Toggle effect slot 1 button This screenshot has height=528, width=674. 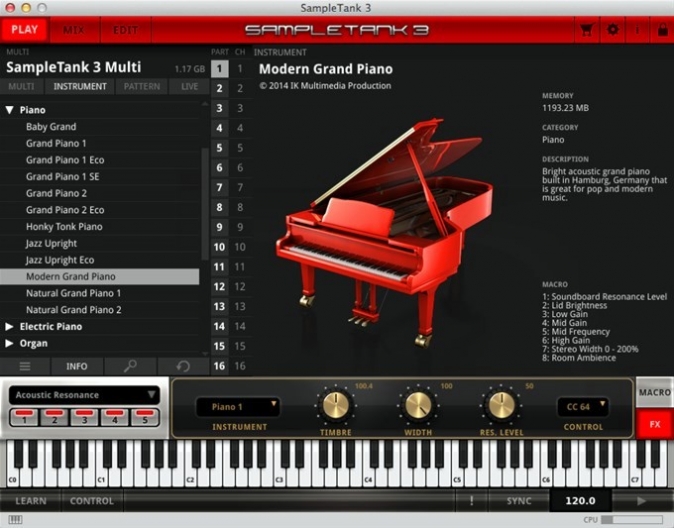point(24,417)
